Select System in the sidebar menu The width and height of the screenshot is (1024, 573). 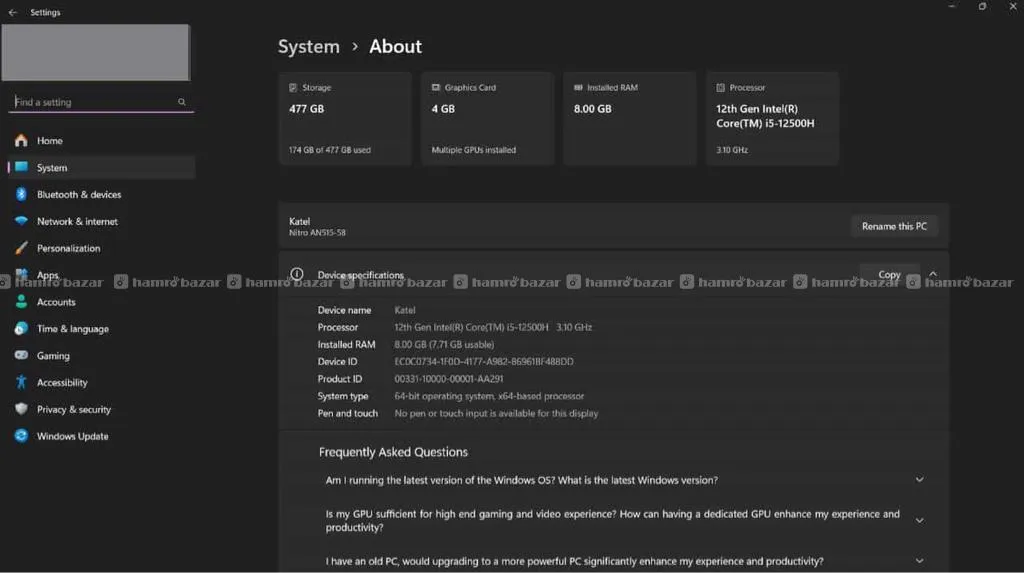click(x=52, y=168)
